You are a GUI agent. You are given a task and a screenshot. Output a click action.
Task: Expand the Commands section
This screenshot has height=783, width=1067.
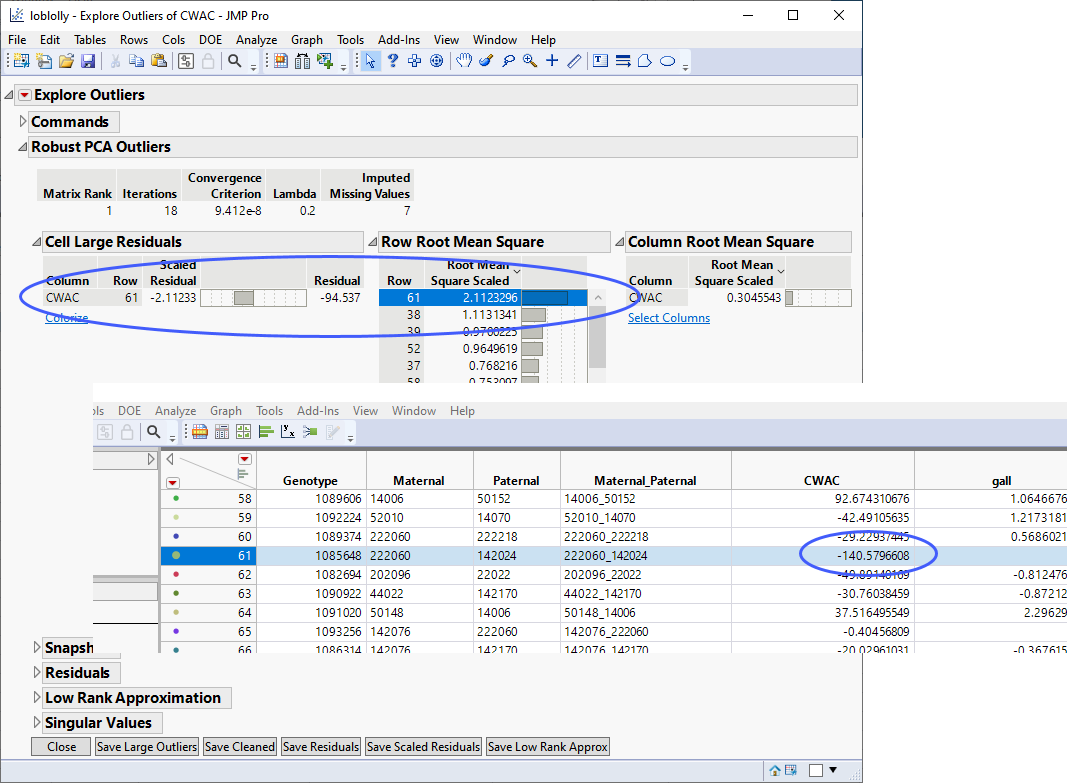click(24, 122)
